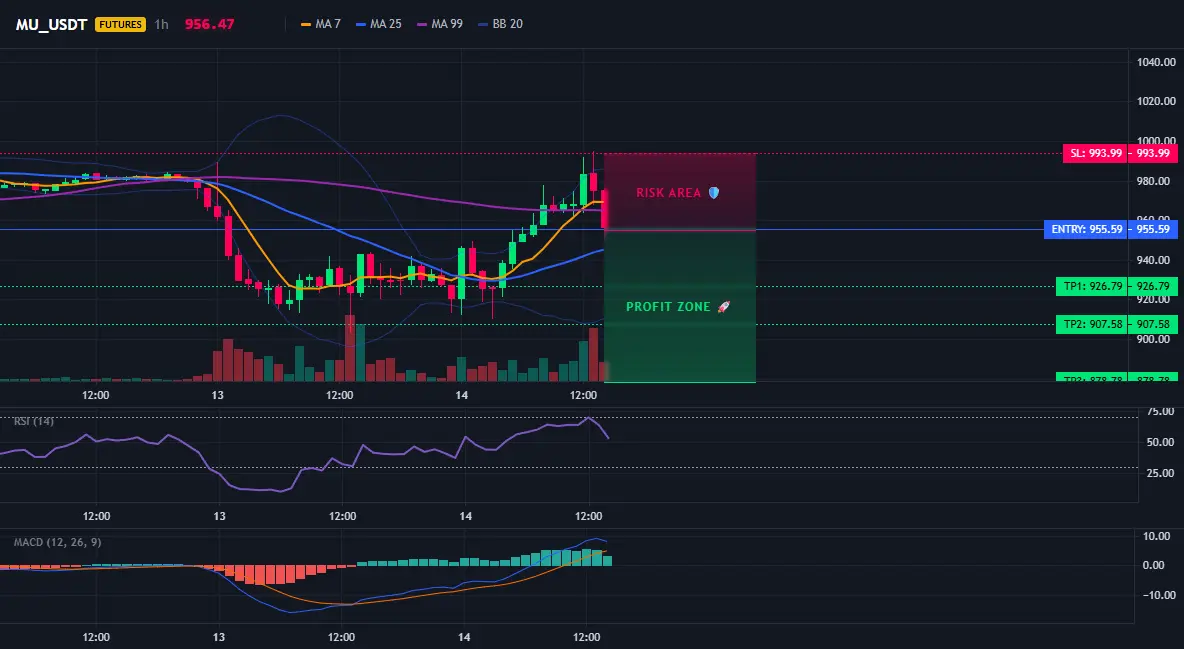1184x649 pixels.
Task: Toggle the BB 20 legend entry
Action: [501, 24]
